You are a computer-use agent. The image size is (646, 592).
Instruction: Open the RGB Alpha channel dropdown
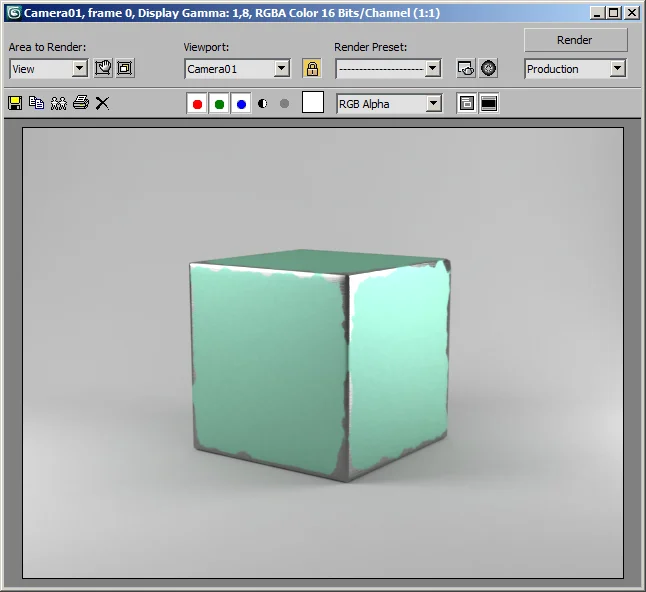pos(389,104)
